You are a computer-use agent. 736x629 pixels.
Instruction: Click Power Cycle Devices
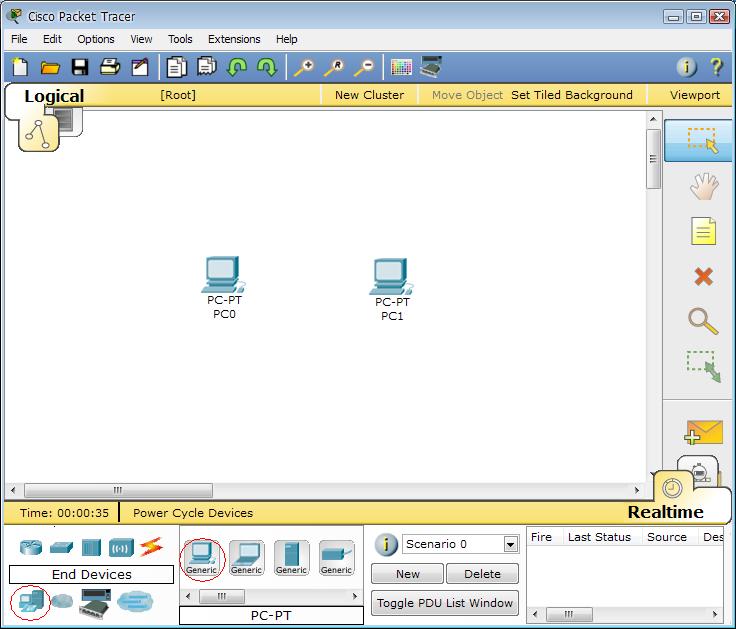pyautogui.click(x=193, y=513)
